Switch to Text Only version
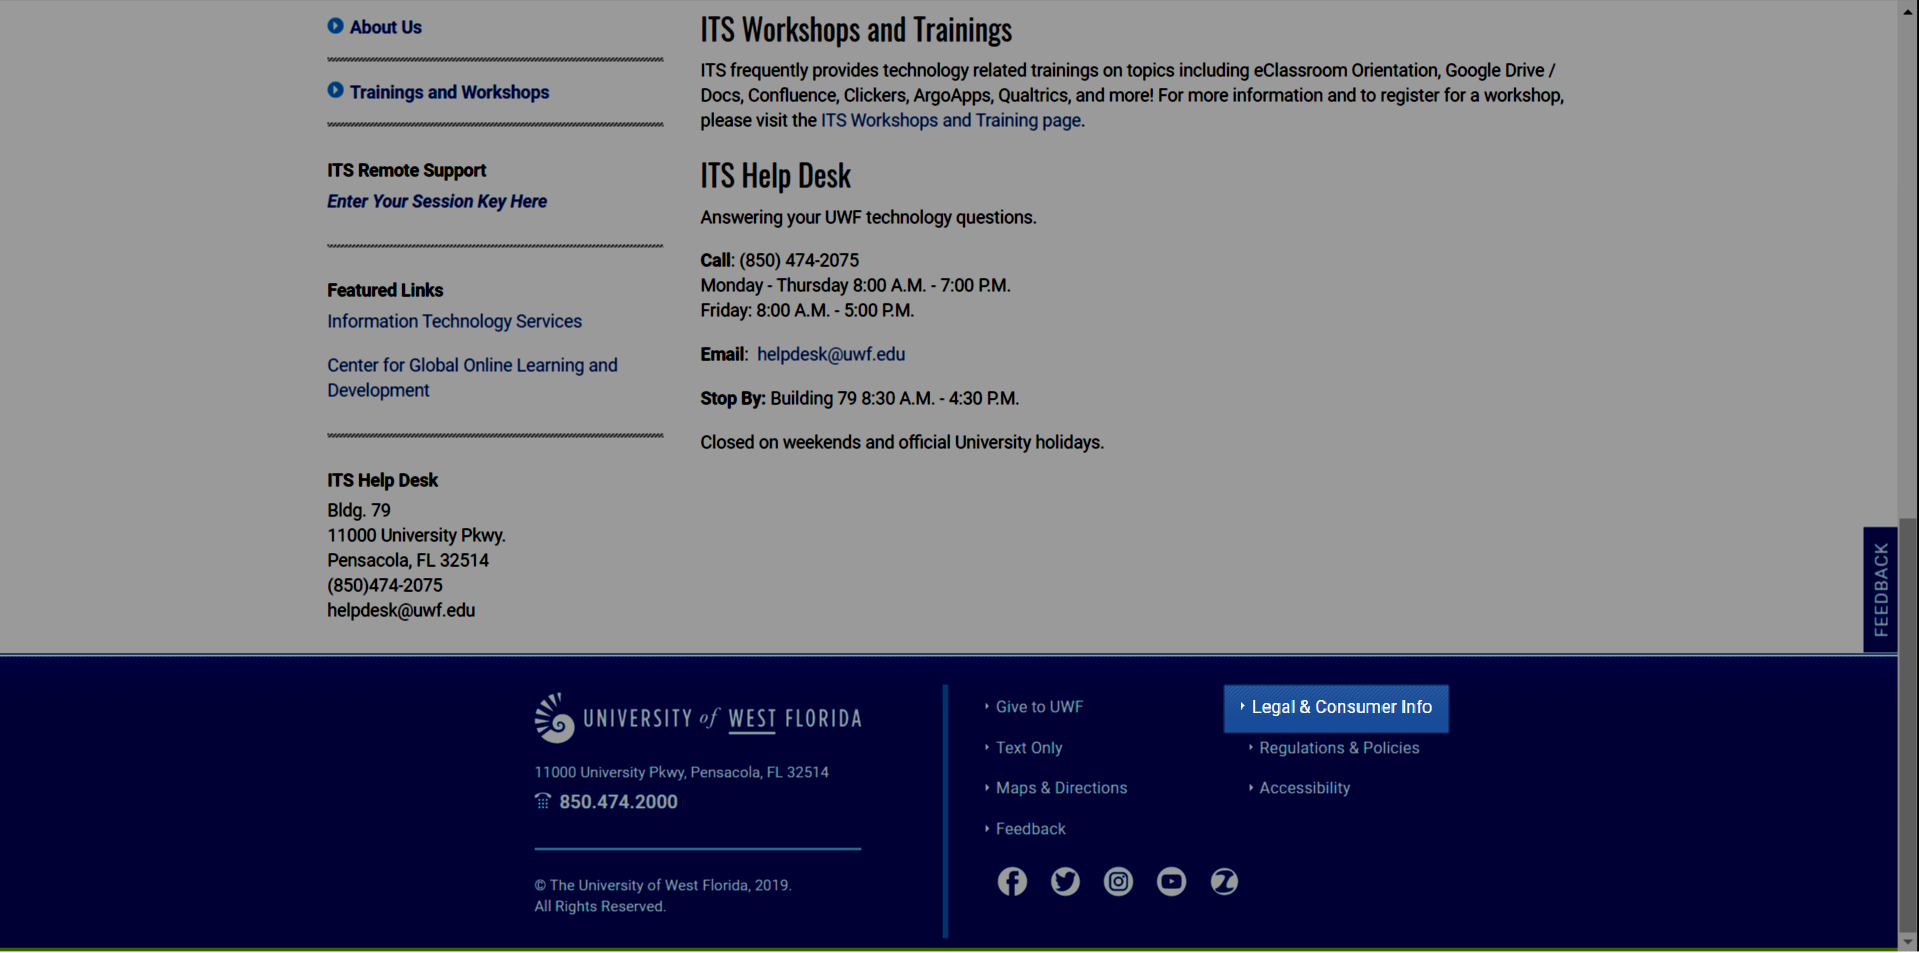The width and height of the screenshot is (1919, 953). [1029, 748]
